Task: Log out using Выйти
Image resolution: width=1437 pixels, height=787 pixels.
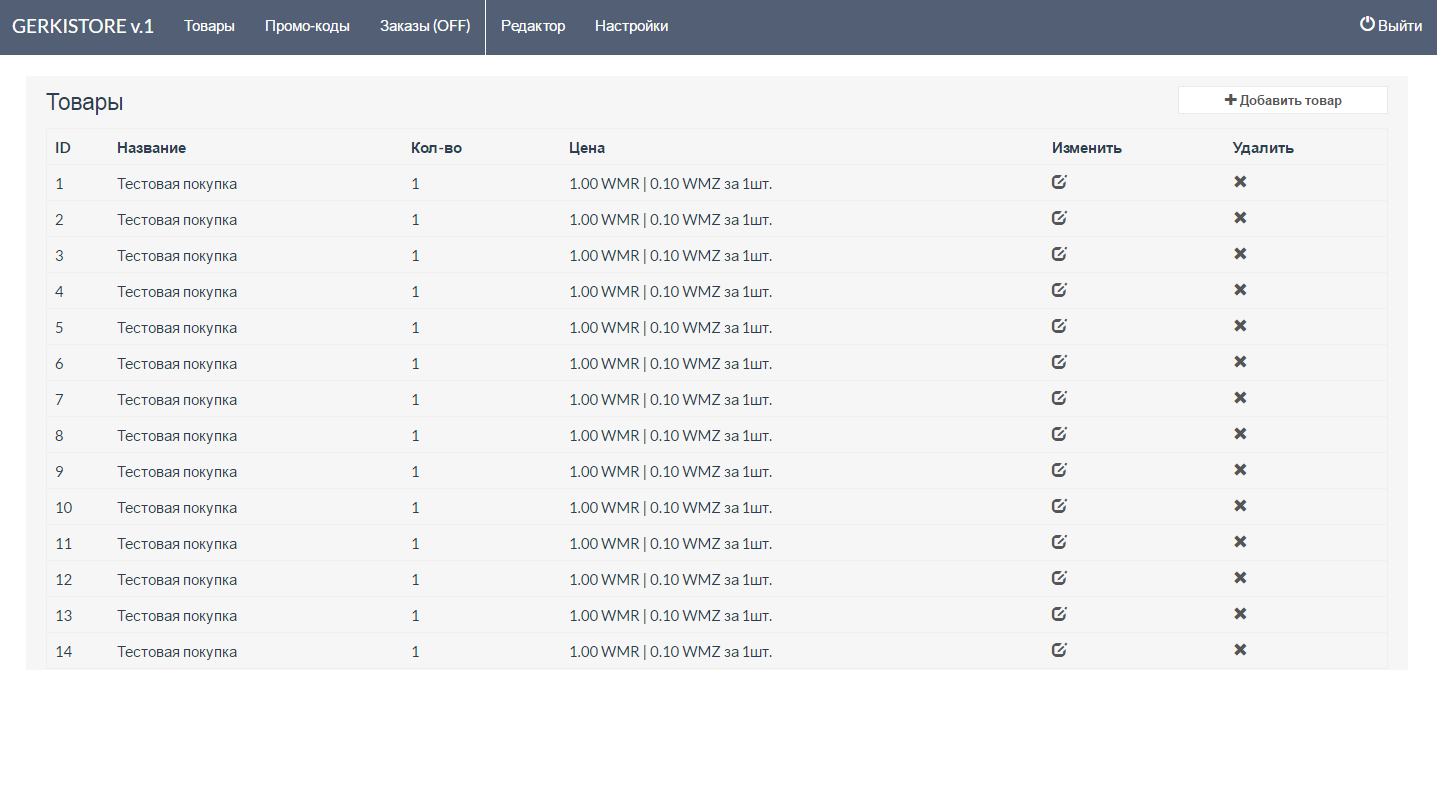Action: (x=1391, y=26)
